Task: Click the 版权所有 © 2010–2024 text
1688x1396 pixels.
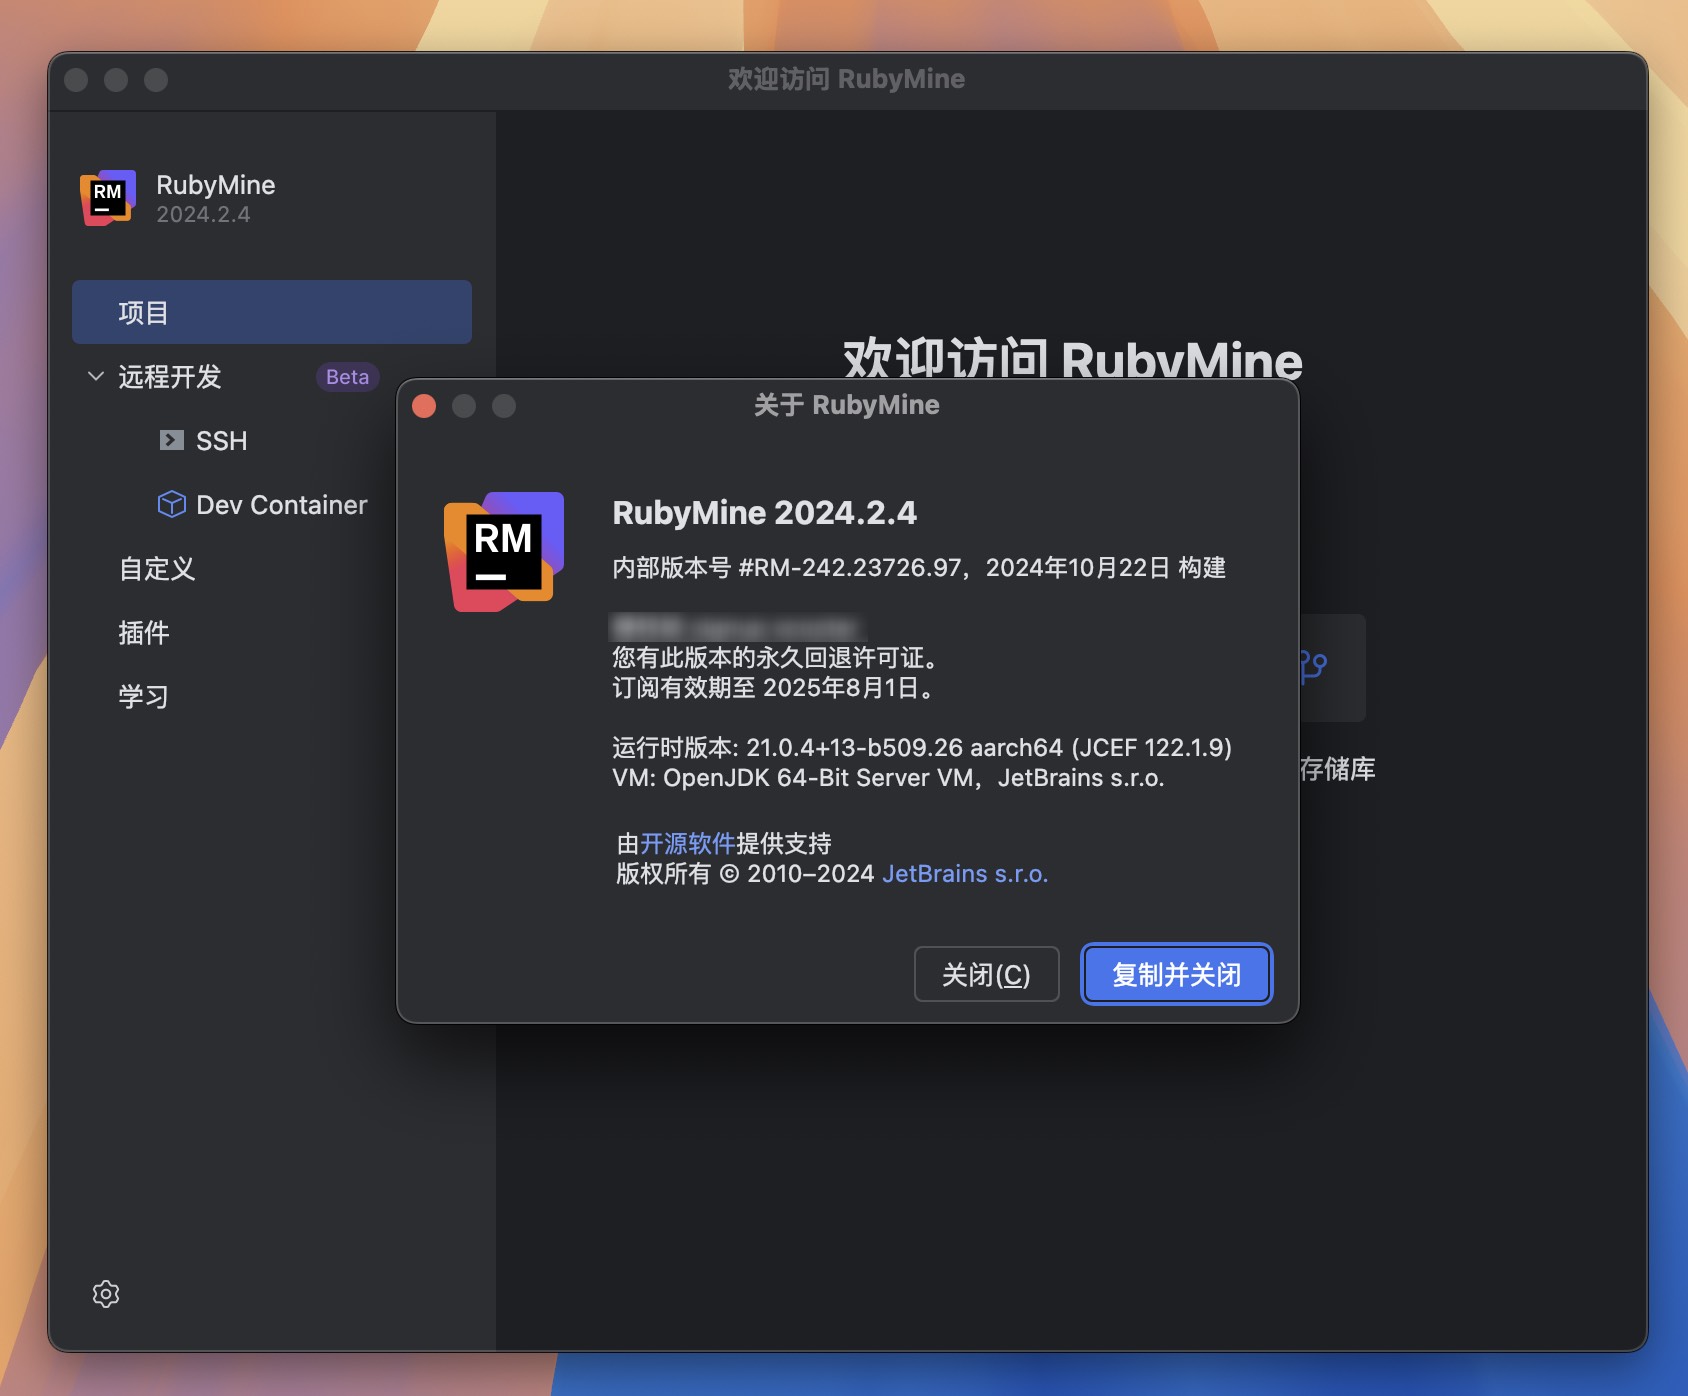Action: tap(745, 874)
